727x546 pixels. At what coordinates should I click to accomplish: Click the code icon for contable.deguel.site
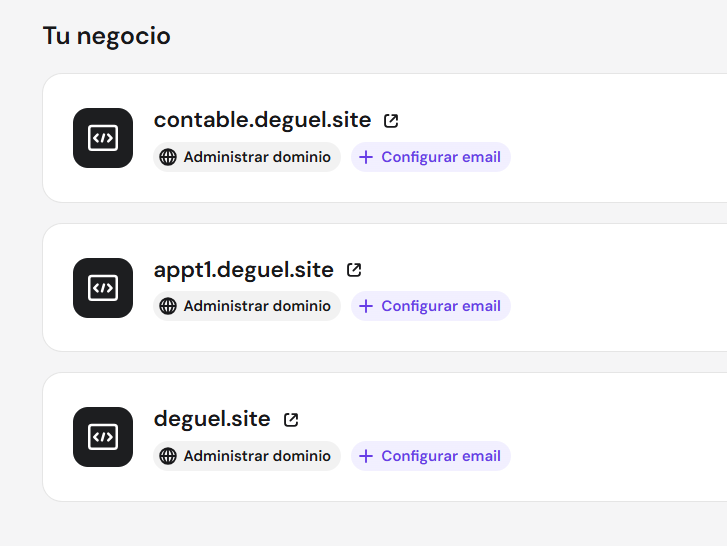point(103,138)
